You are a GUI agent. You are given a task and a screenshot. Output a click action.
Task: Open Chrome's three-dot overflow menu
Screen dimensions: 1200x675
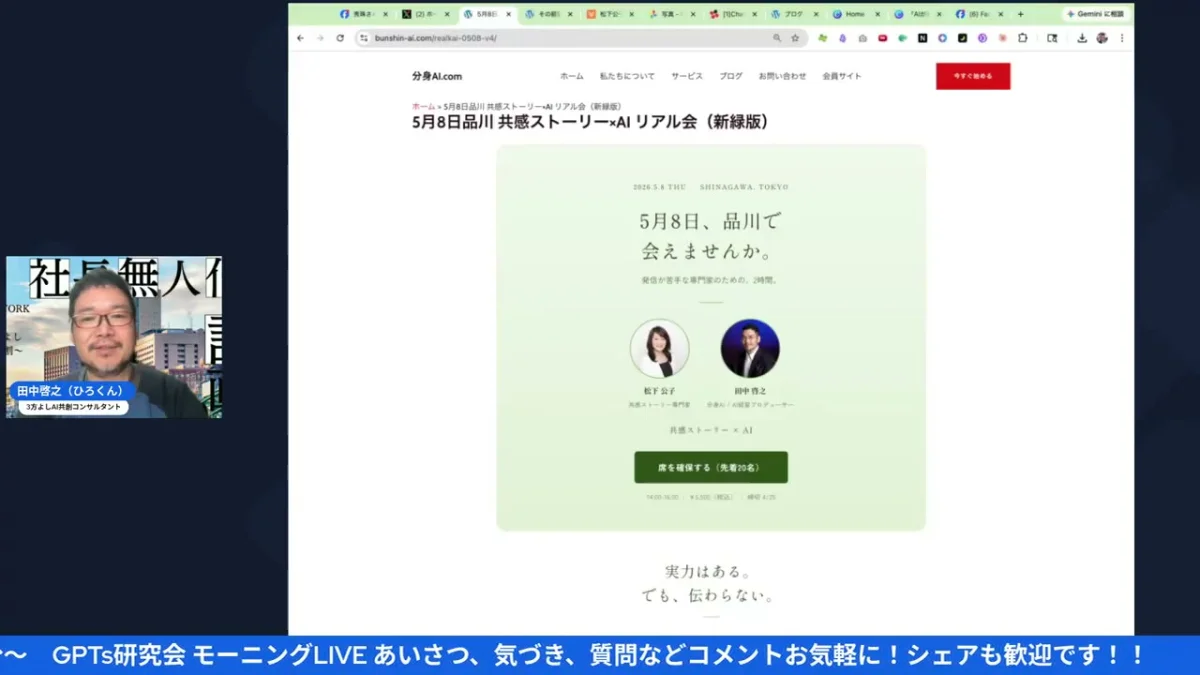point(1122,37)
